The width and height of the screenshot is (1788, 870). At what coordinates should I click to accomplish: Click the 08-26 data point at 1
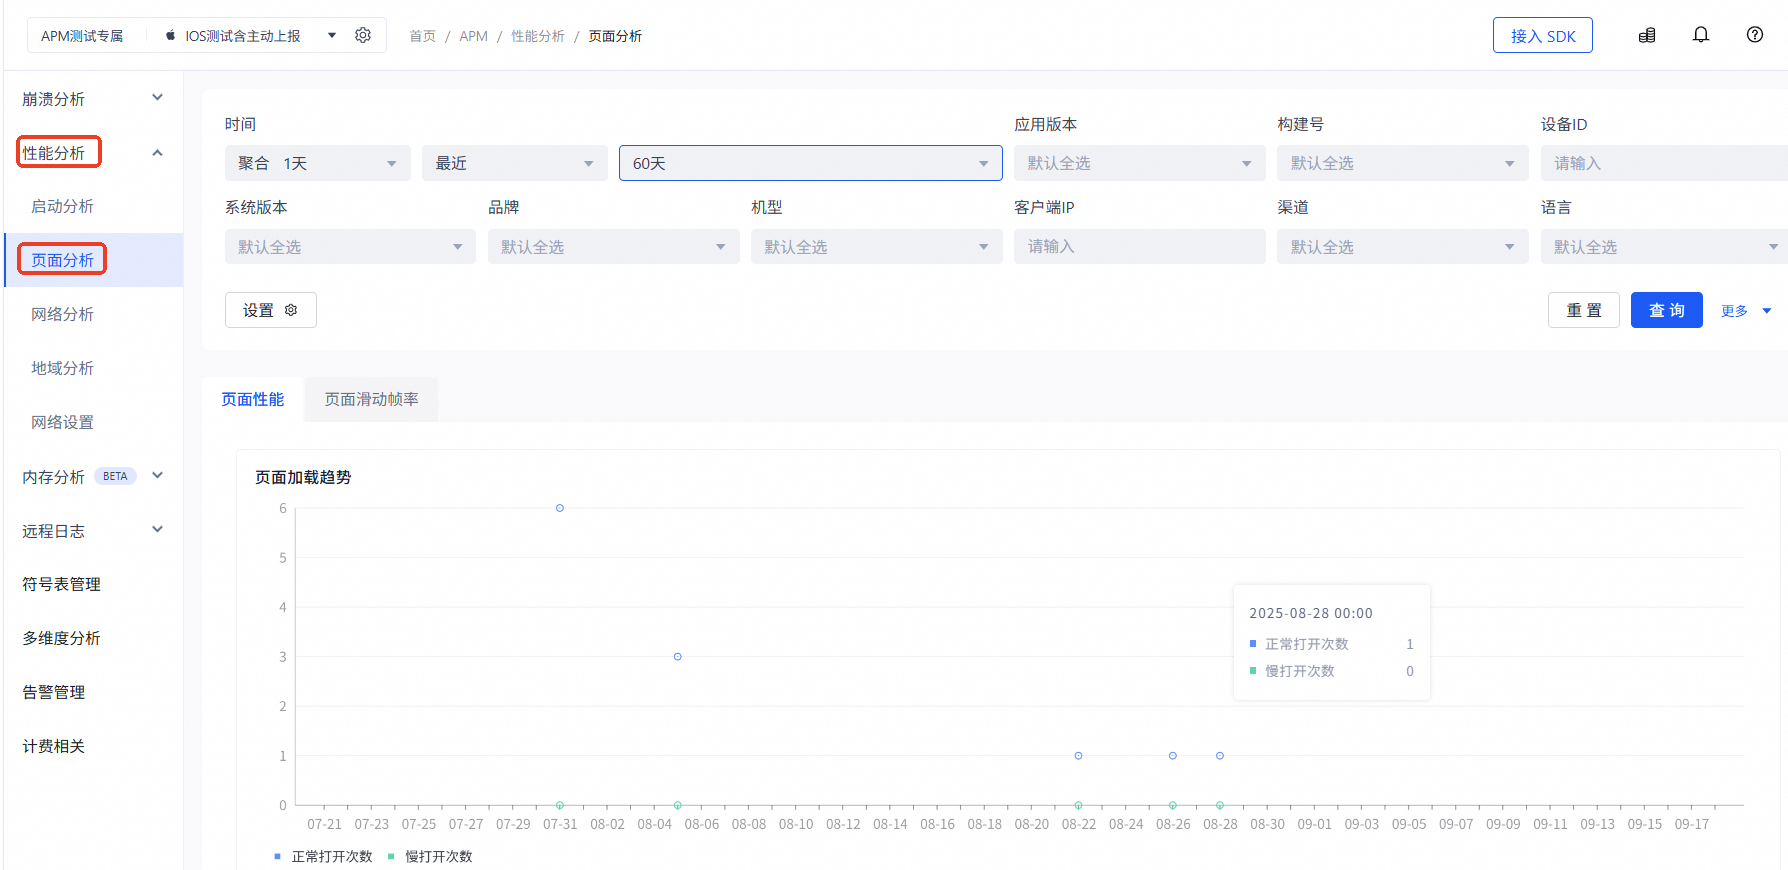tap(1173, 756)
